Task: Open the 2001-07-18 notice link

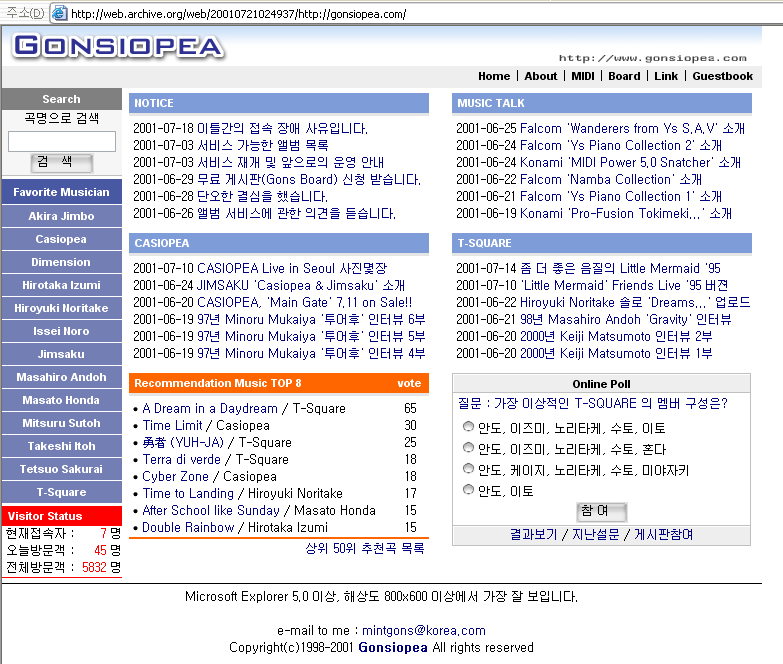Action: [x=282, y=129]
